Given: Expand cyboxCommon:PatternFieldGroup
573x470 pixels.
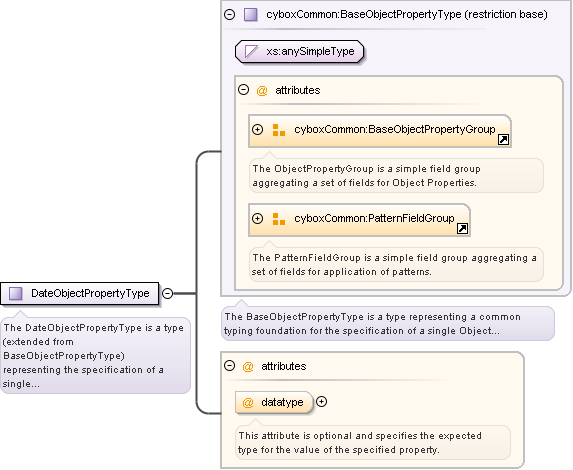Looking at the screenshot, I should coord(258,219).
